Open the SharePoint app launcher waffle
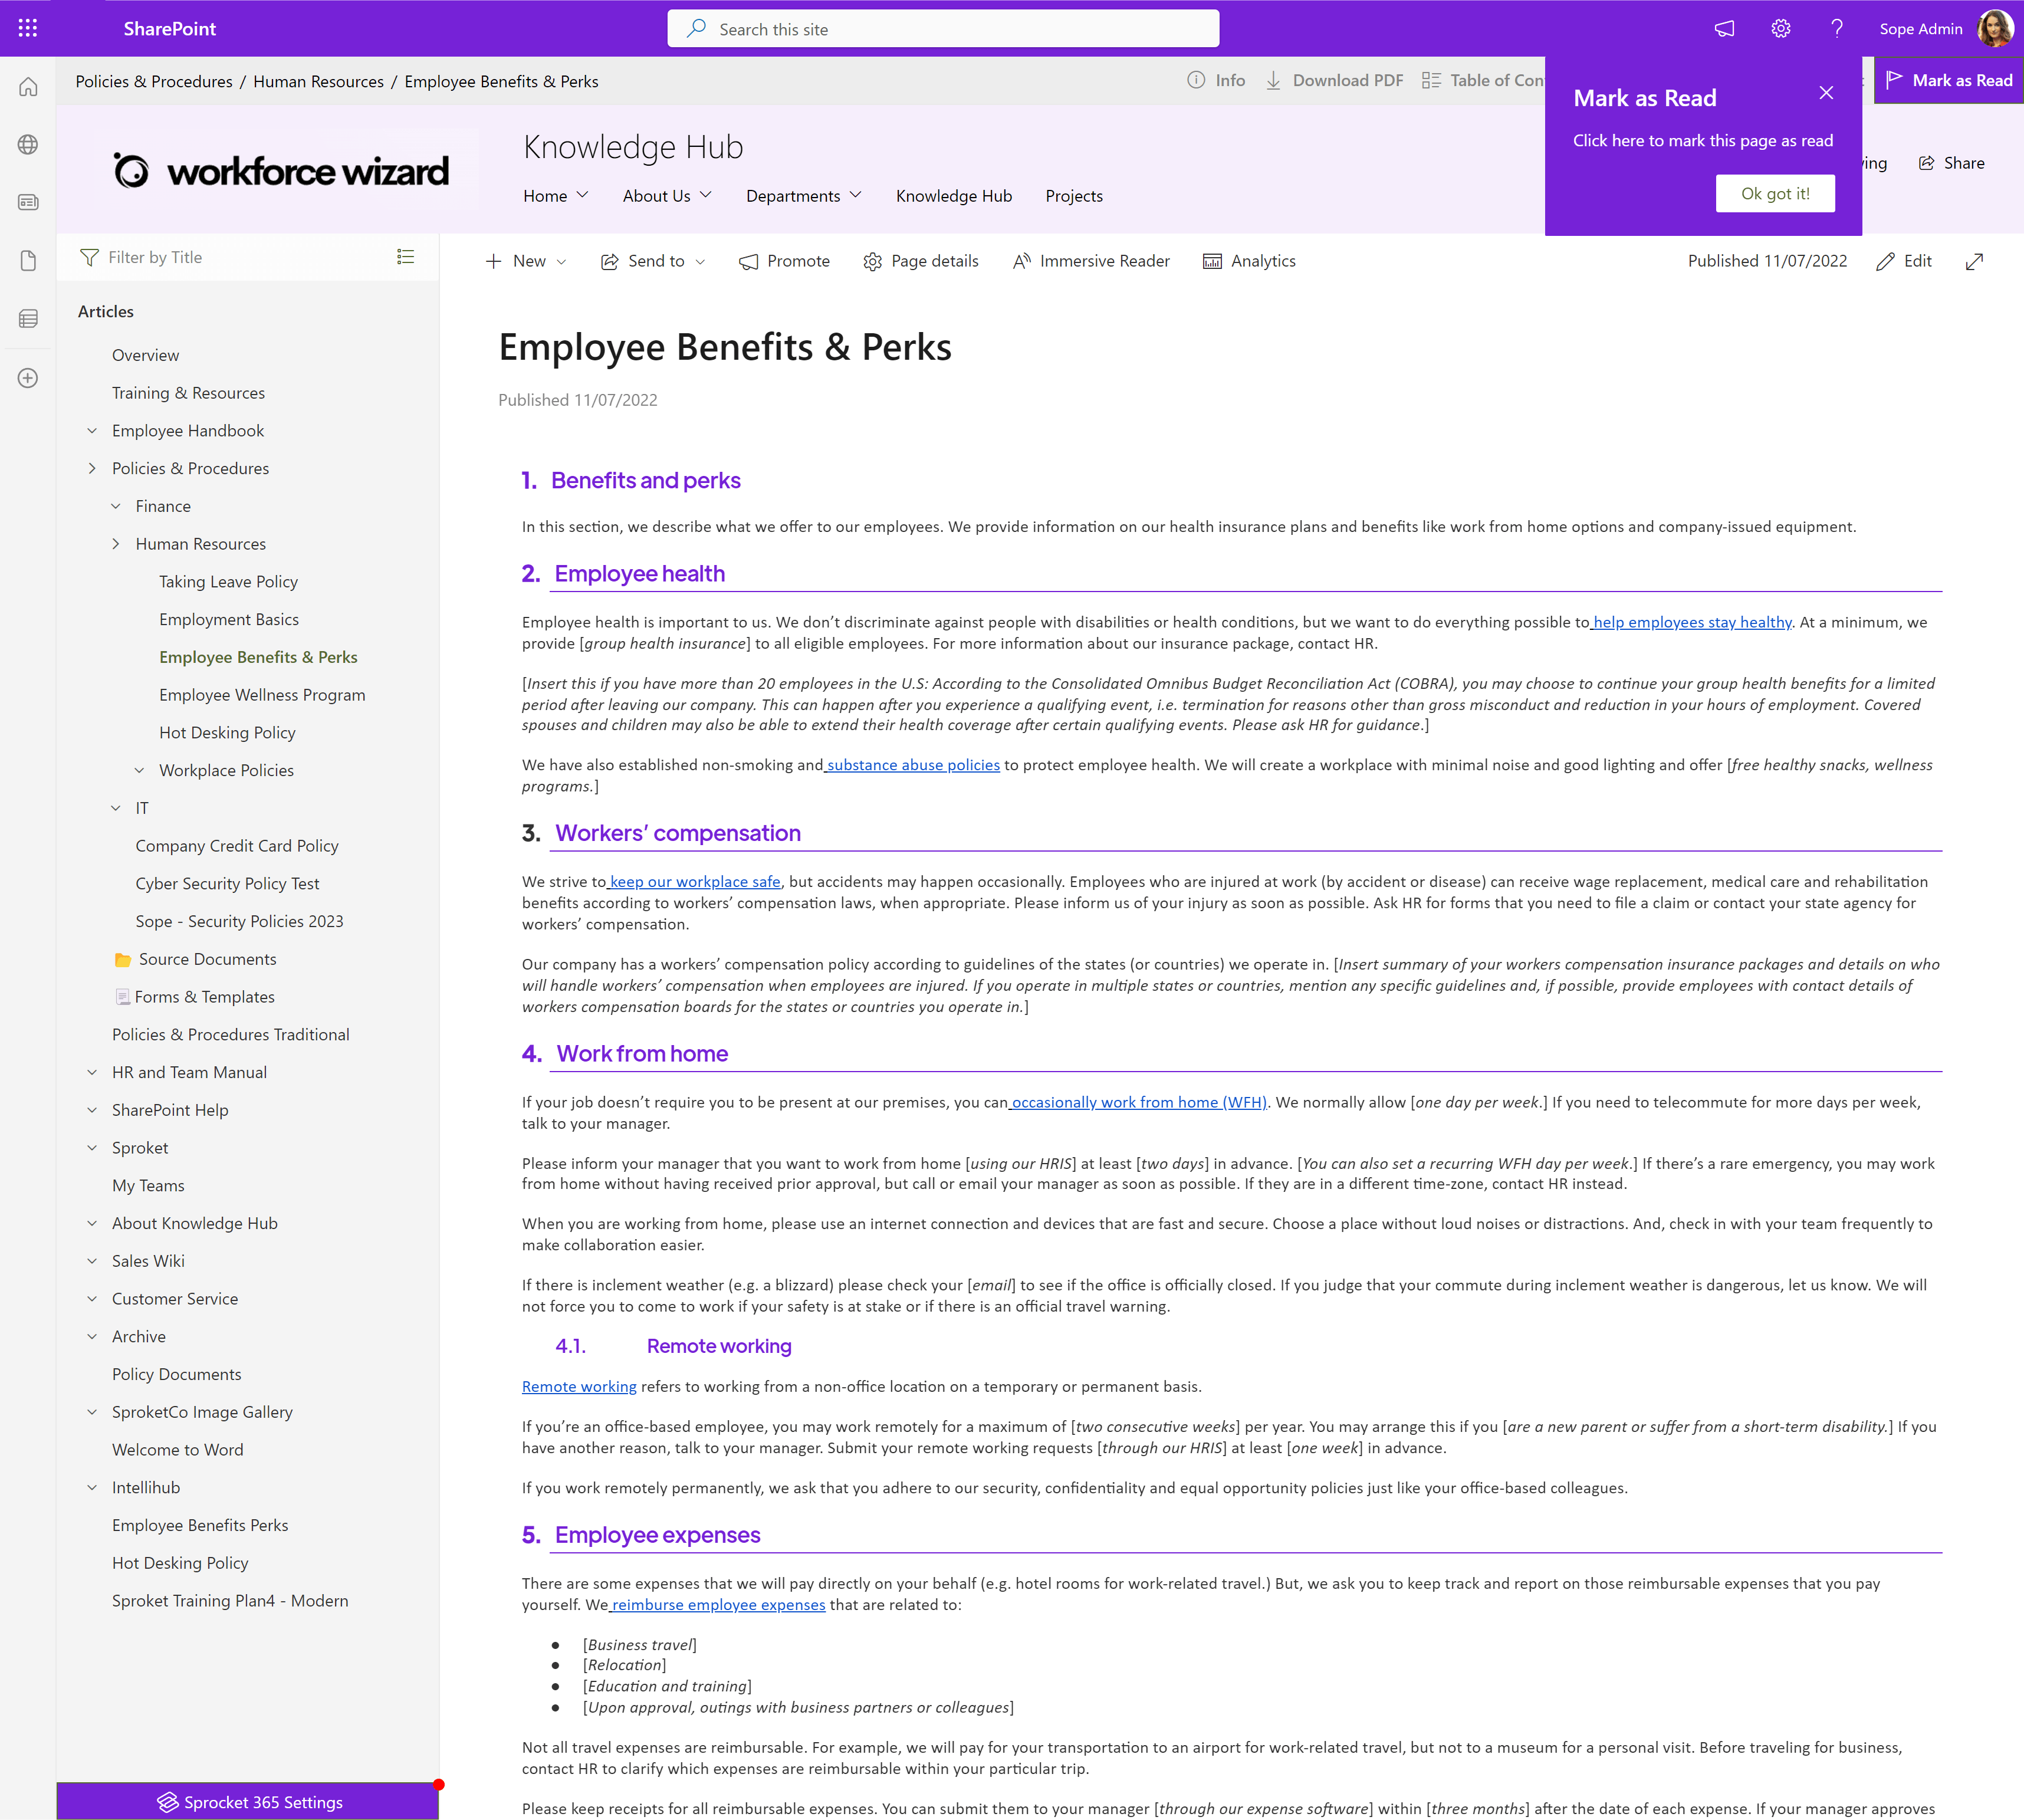The width and height of the screenshot is (2024, 1820). (28, 28)
